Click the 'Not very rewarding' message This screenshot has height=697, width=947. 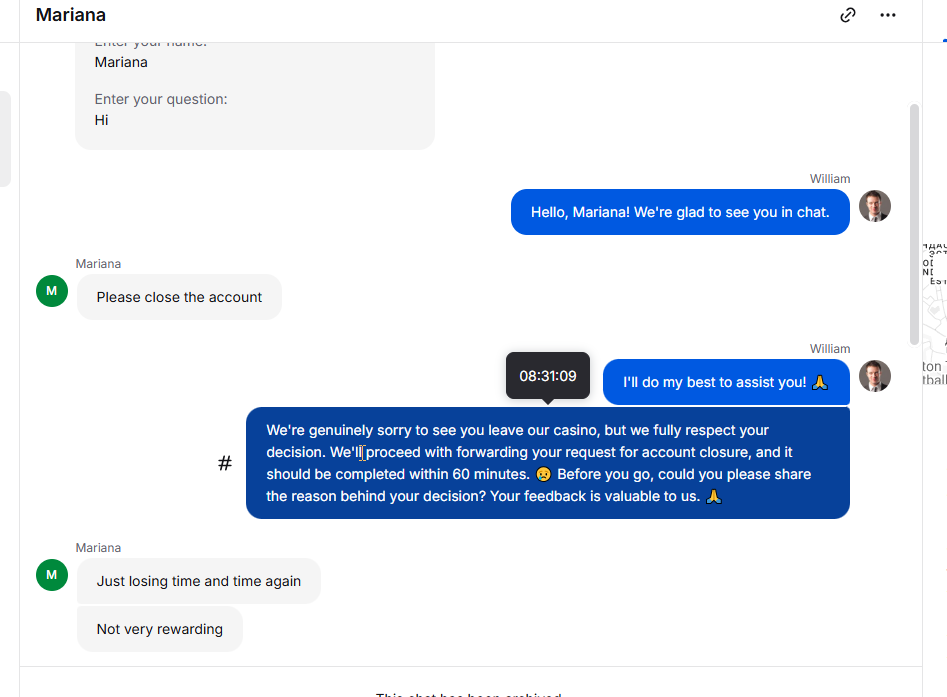(160, 629)
